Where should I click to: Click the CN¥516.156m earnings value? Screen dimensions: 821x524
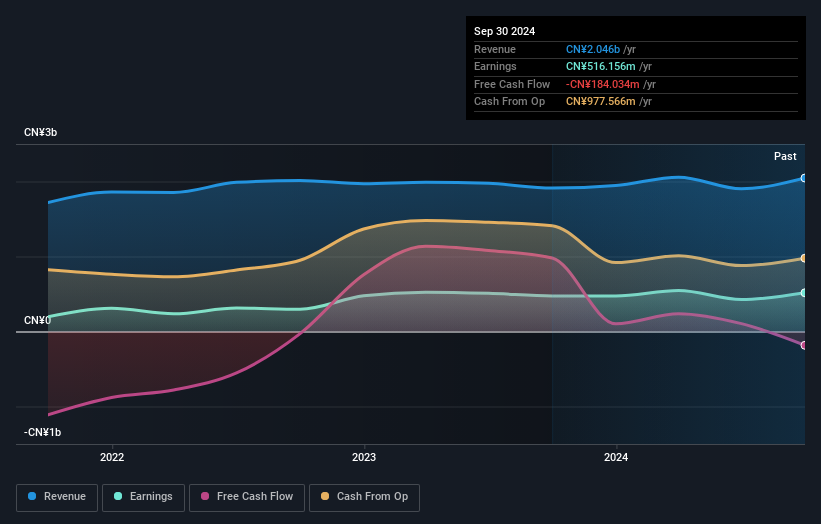coord(601,66)
